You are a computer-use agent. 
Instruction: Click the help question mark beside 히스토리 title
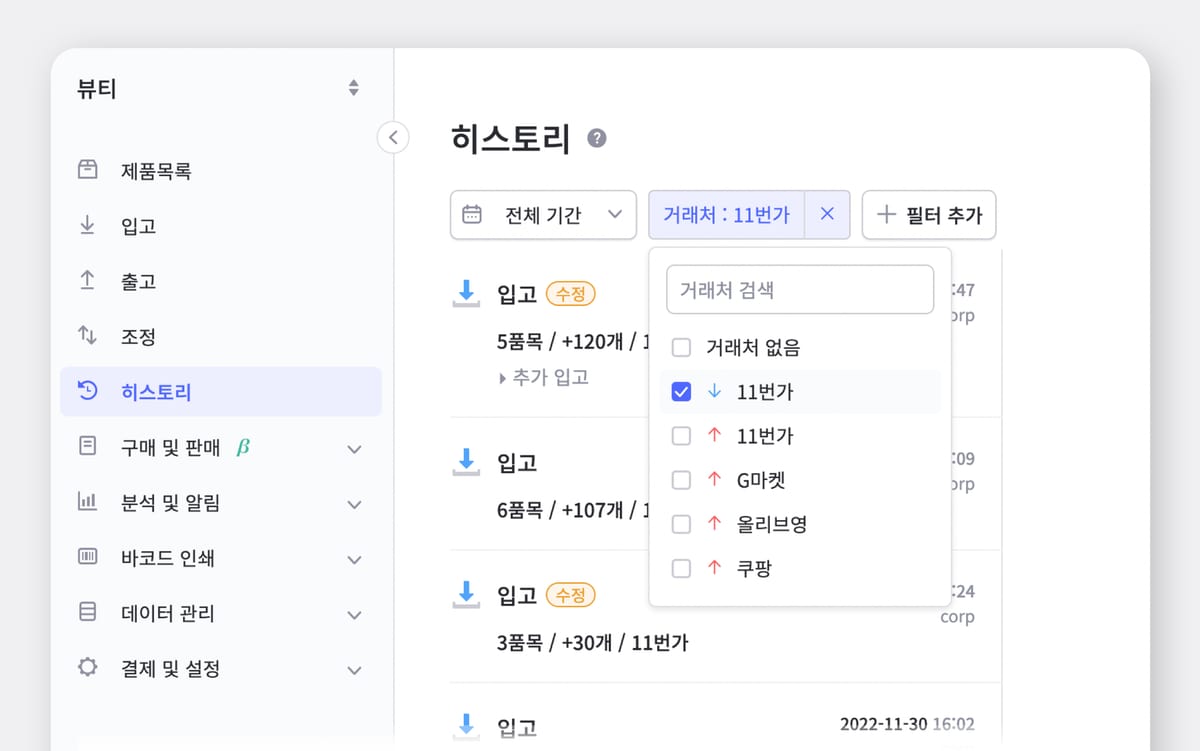[x=597, y=140]
